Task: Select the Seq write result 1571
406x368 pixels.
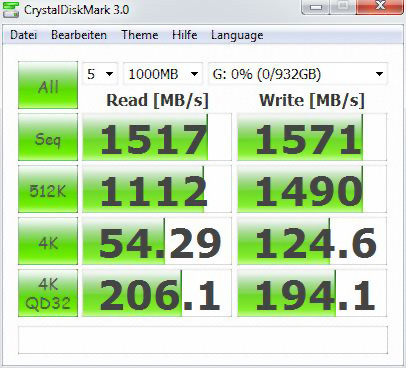Action: coord(312,137)
